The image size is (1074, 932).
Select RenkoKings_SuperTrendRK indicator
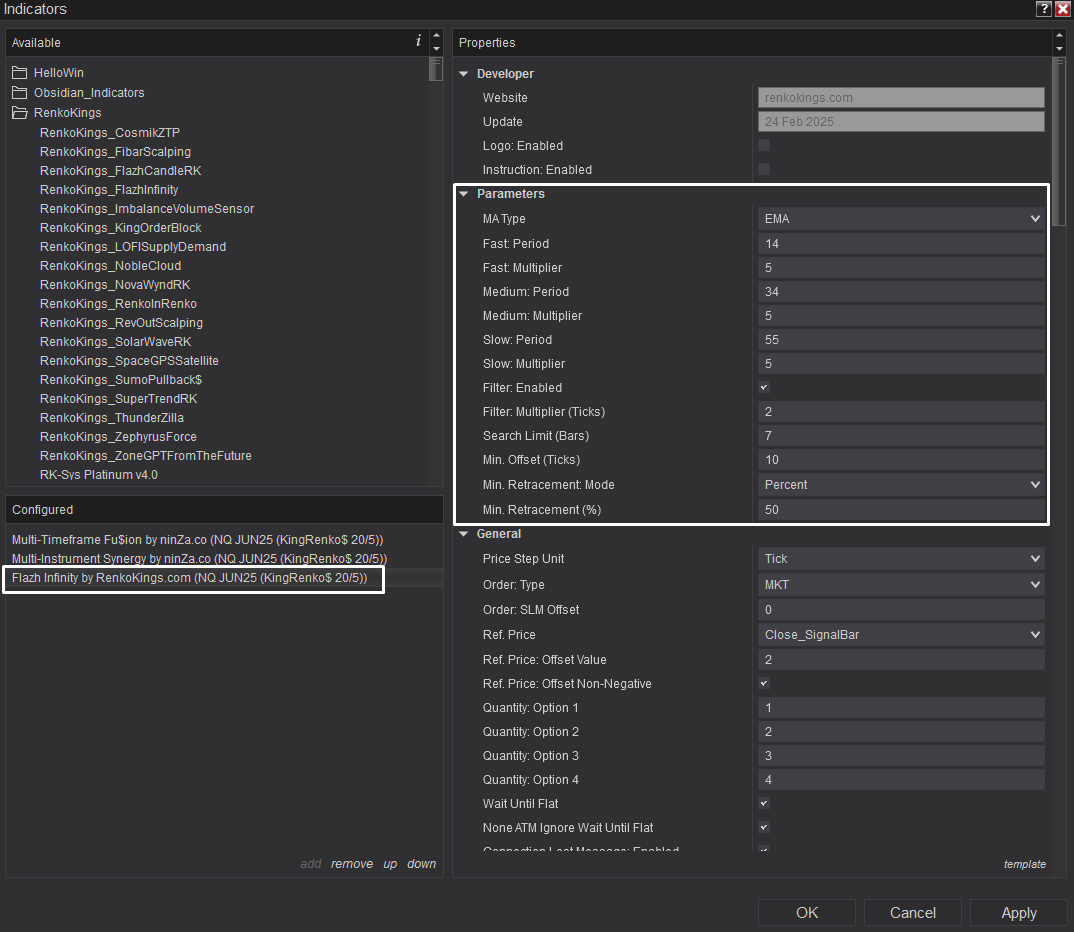pos(118,399)
